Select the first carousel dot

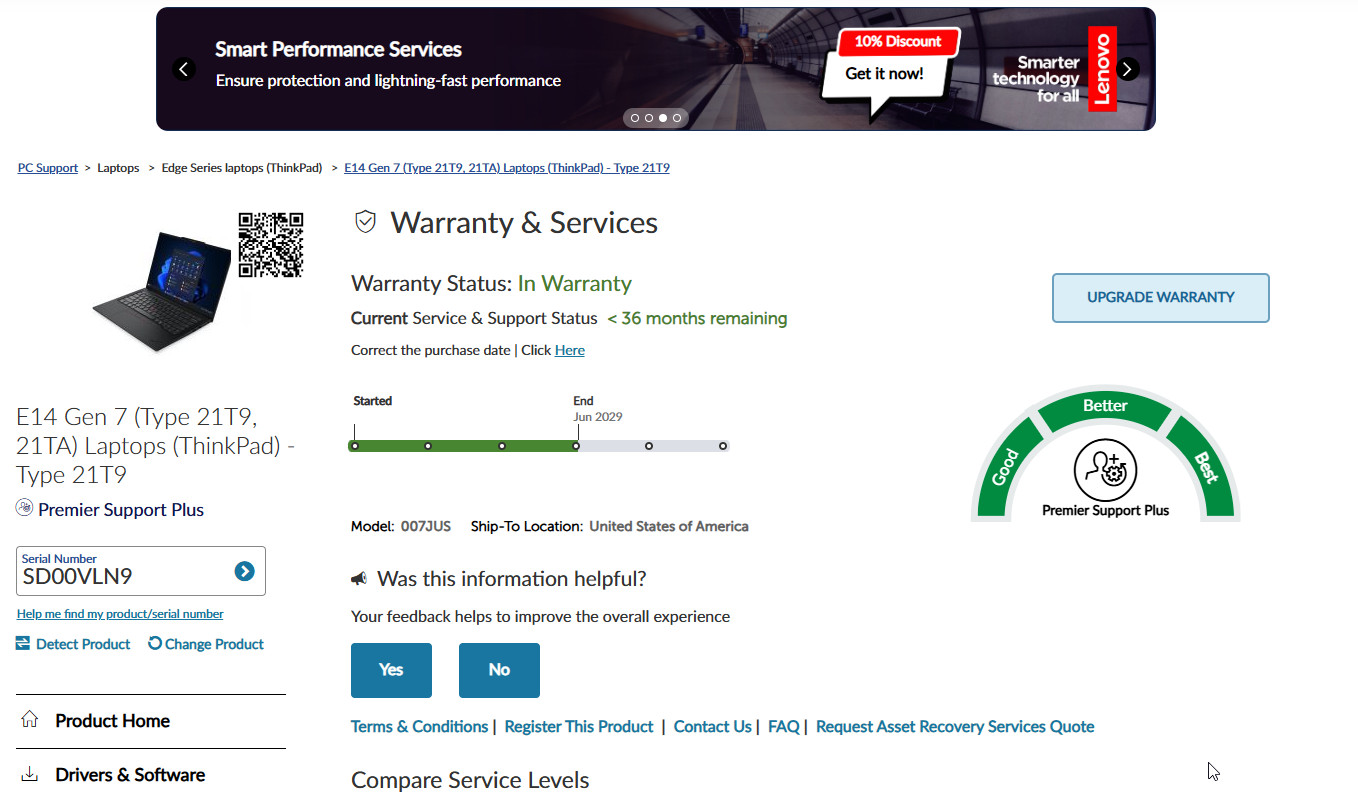(x=634, y=118)
